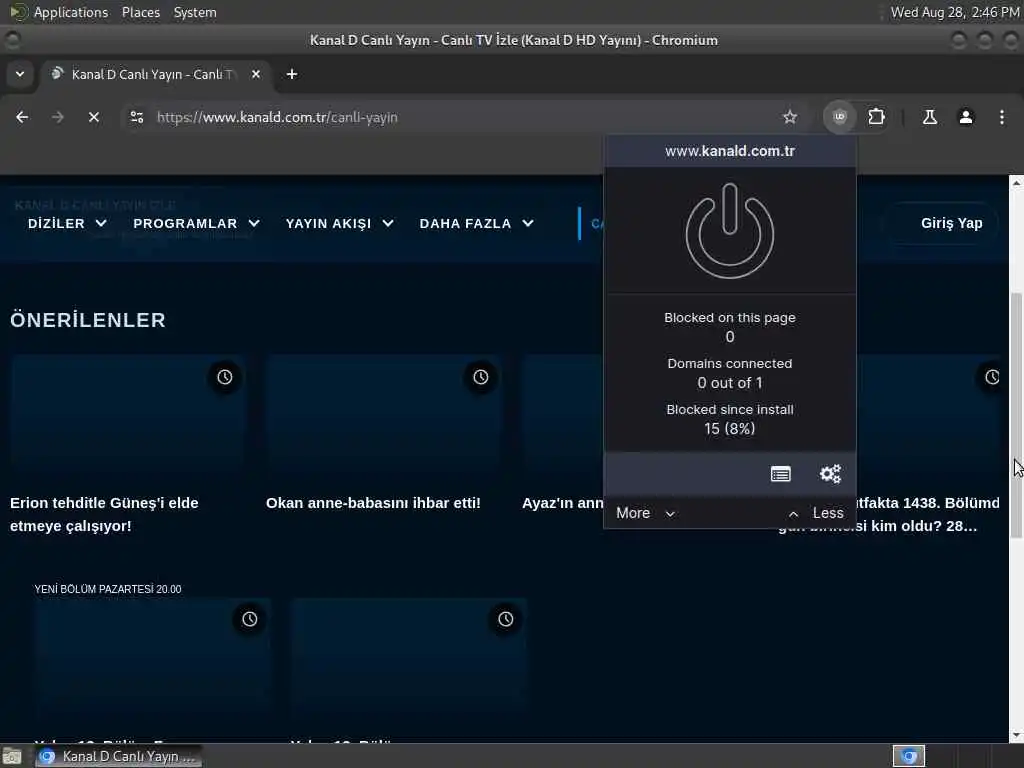This screenshot has height=768, width=1024.
Task: Open the profile avatar icon
Action: pos(965,117)
